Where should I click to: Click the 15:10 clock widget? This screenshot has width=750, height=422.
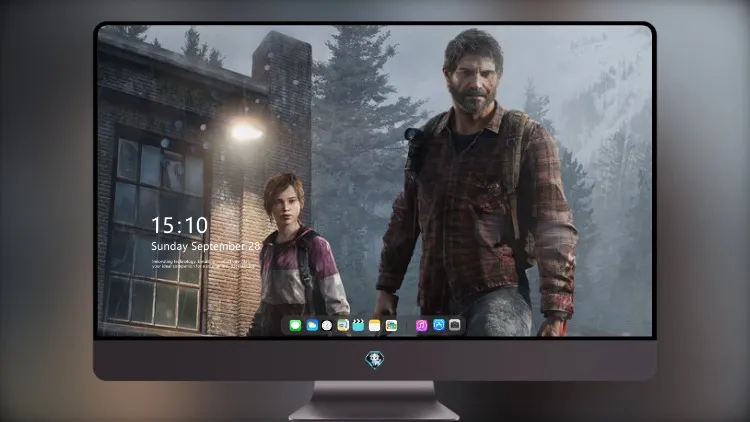click(x=179, y=225)
